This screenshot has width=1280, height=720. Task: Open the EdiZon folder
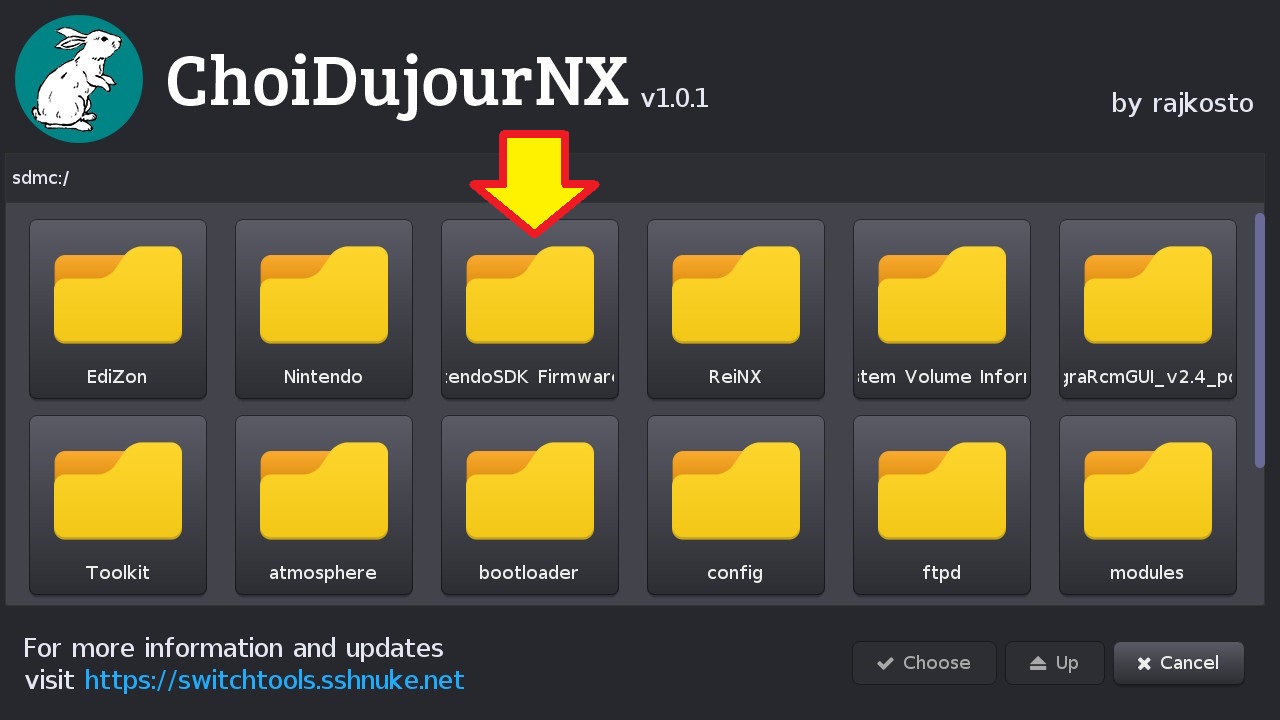(118, 309)
